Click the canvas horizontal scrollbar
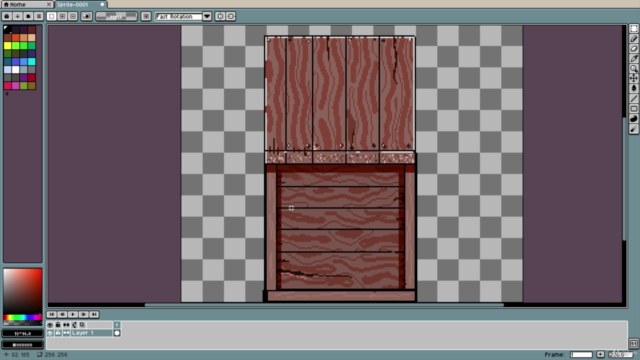Screen dimensions: 640x360 [324, 304]
